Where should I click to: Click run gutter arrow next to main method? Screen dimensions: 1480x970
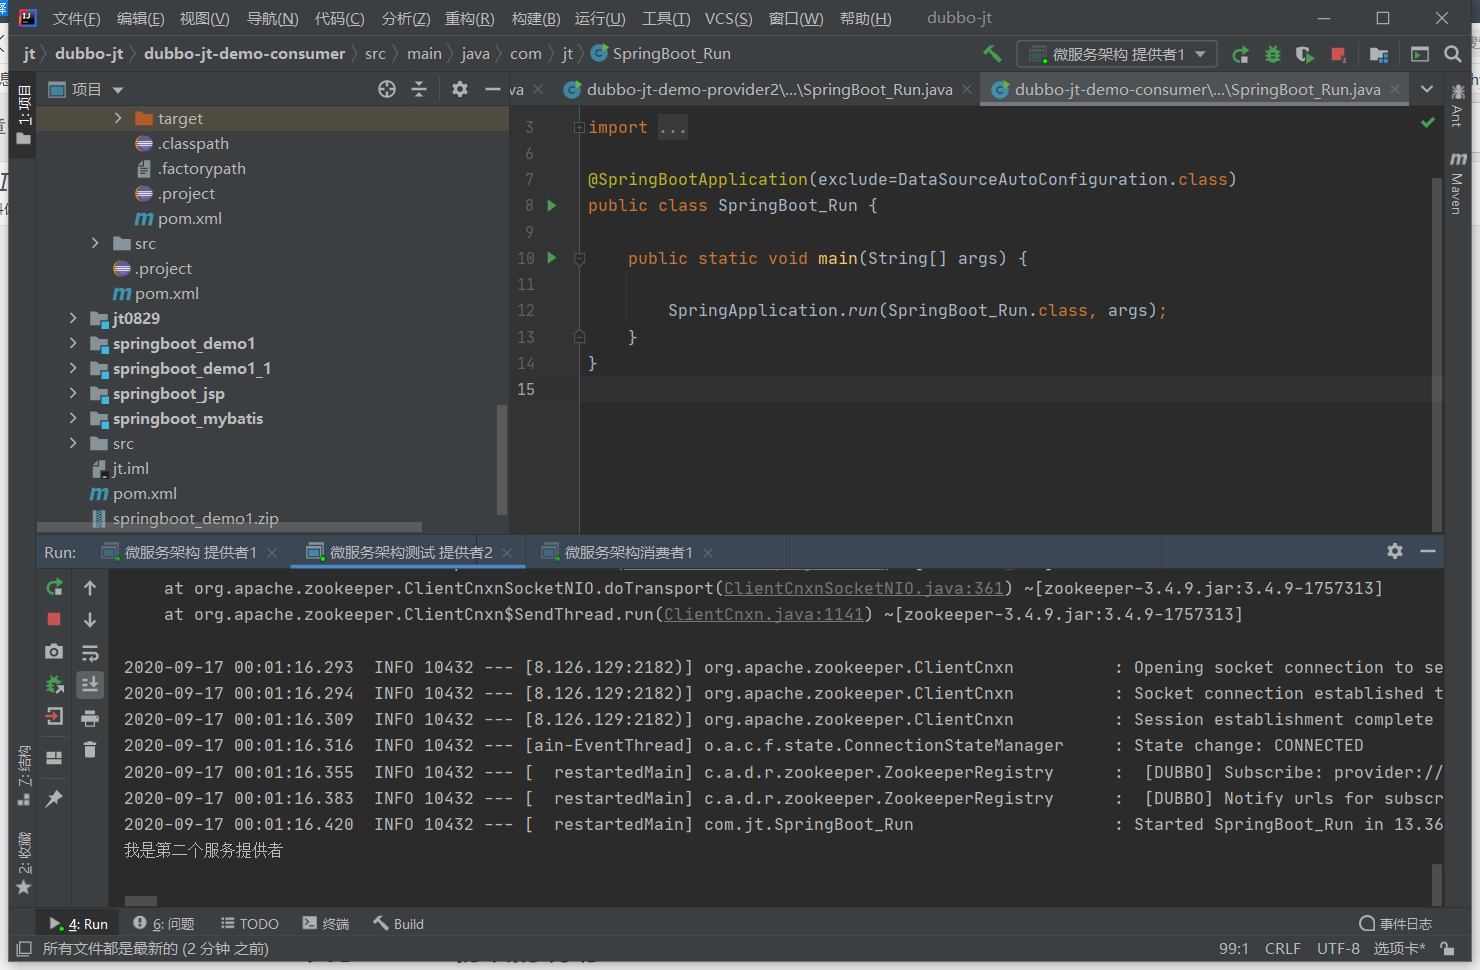coord(551,257)
